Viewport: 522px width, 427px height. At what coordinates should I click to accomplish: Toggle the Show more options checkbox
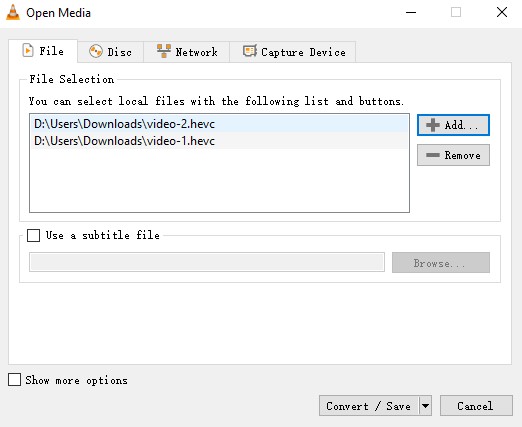pos(14,380)
